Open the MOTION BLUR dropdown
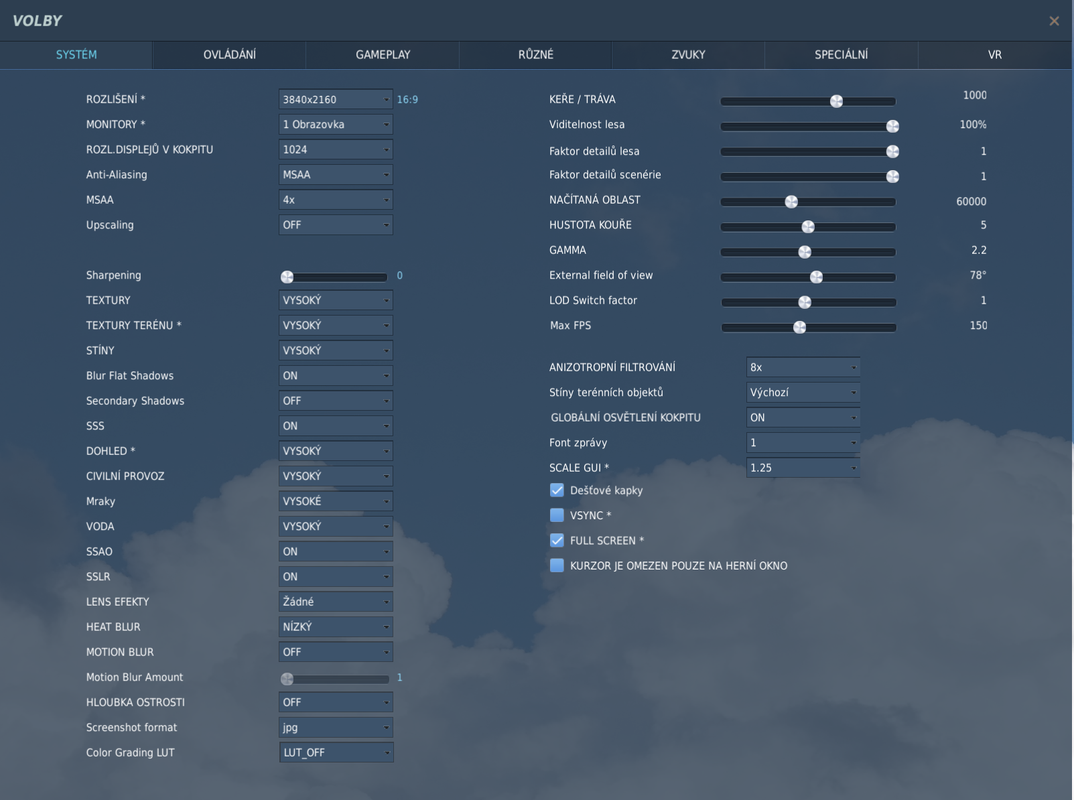This screenshot has width=1074, height=800. [x=336, y=652]
